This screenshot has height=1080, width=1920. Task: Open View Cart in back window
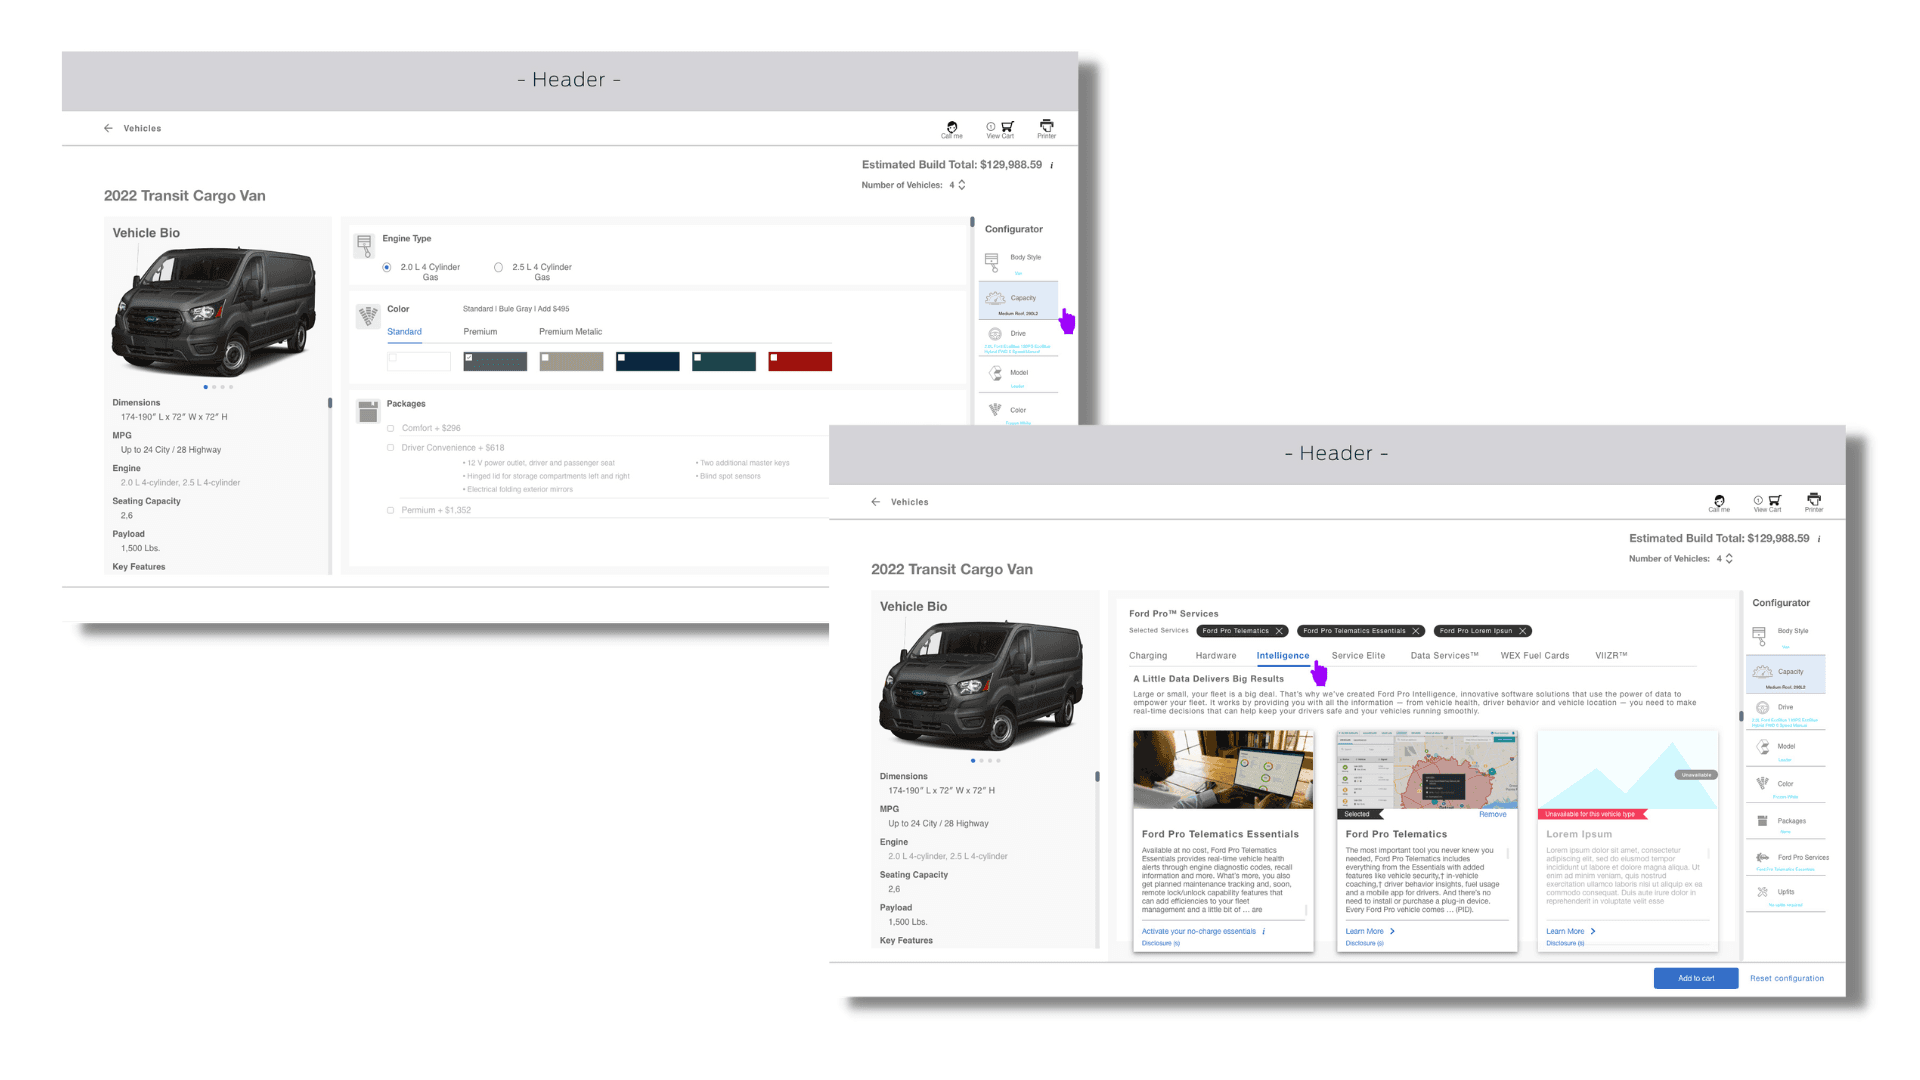click(x=1000, y=128)
